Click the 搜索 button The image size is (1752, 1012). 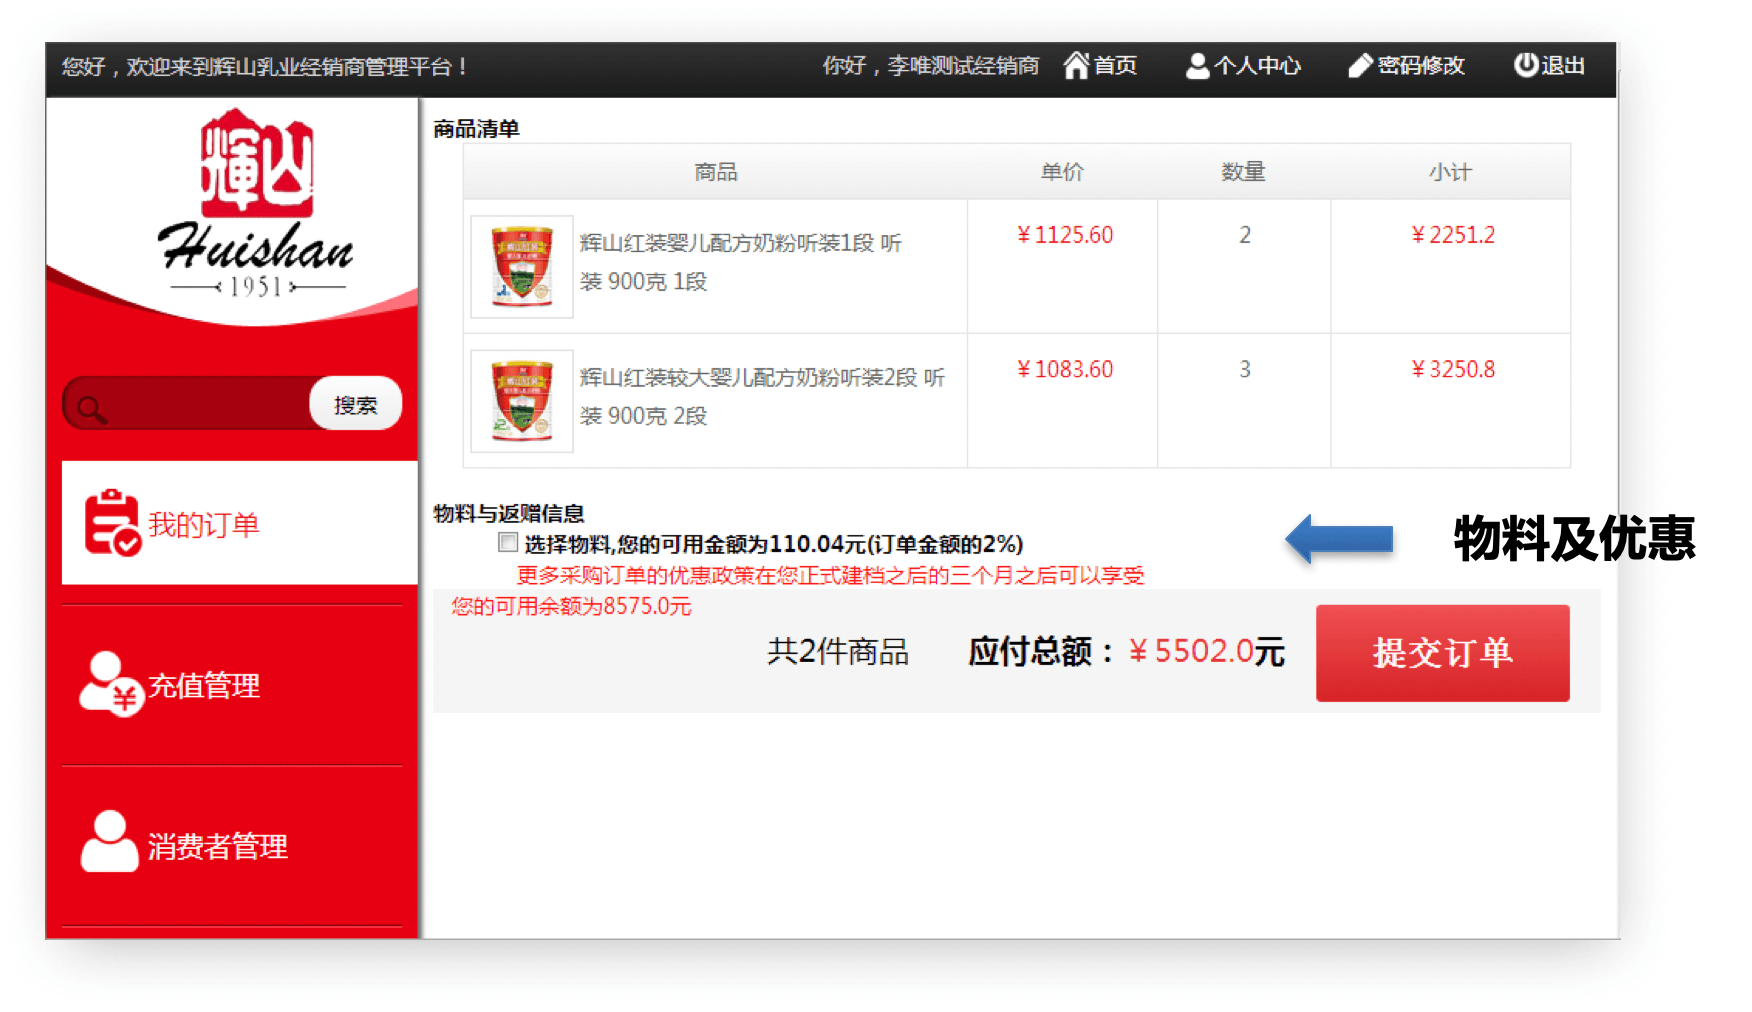[x=356, y=404]
